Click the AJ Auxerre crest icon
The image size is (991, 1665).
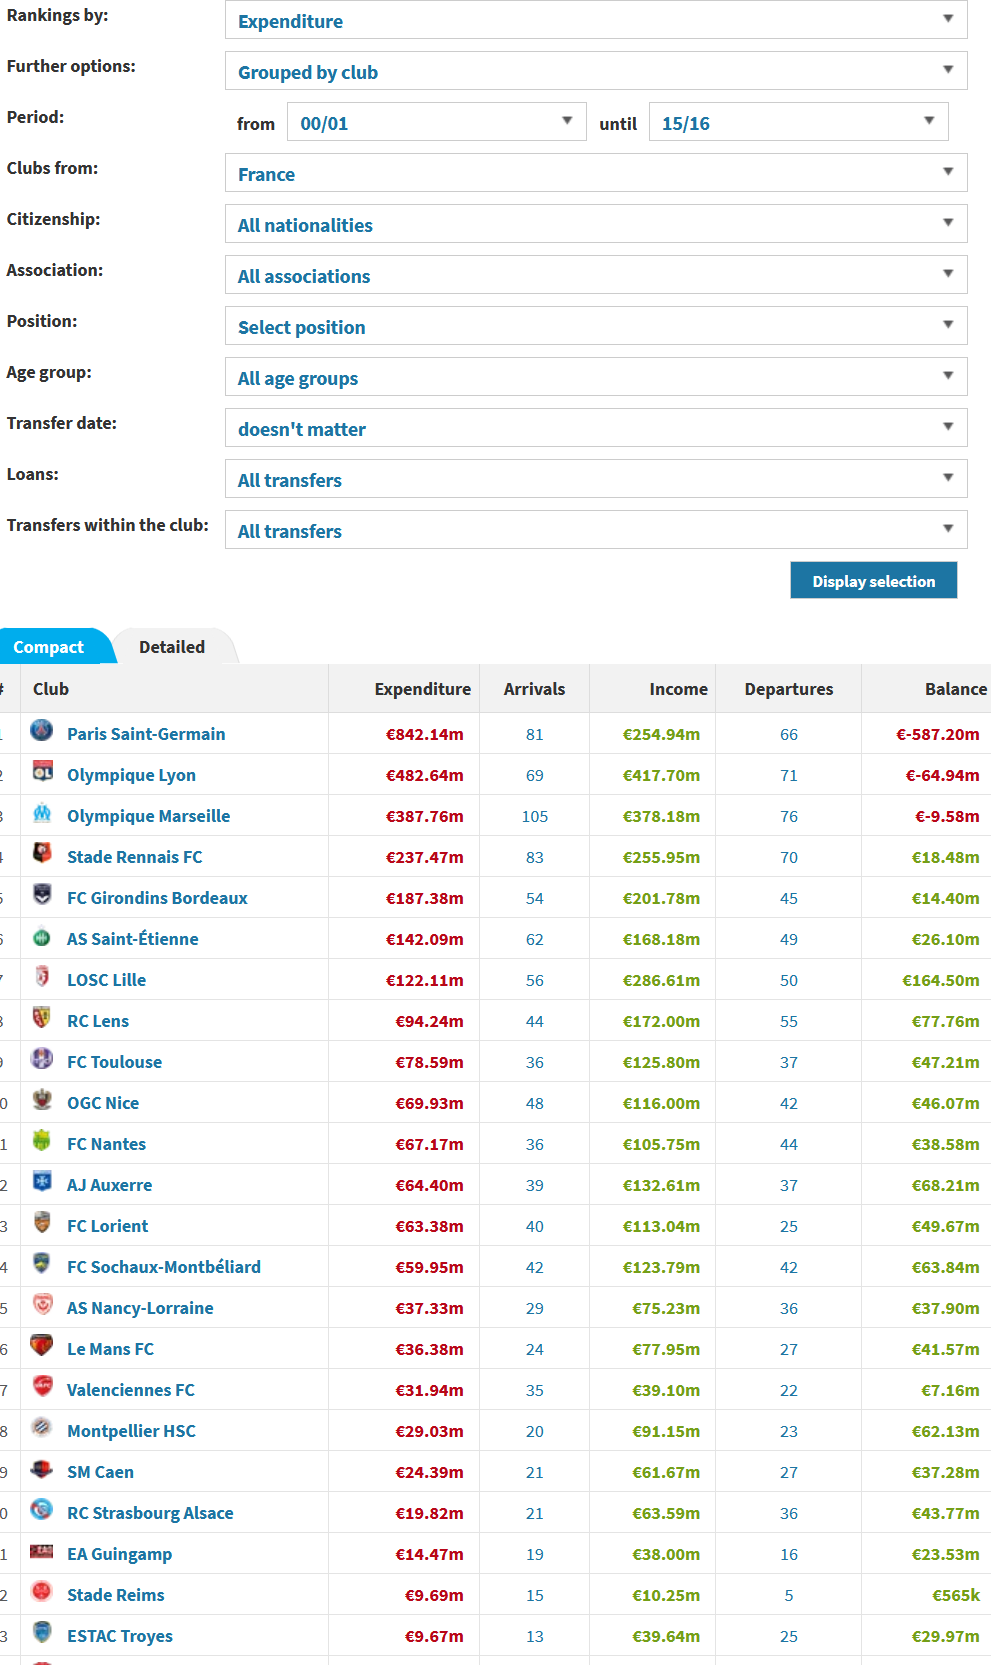[41, 1182]
